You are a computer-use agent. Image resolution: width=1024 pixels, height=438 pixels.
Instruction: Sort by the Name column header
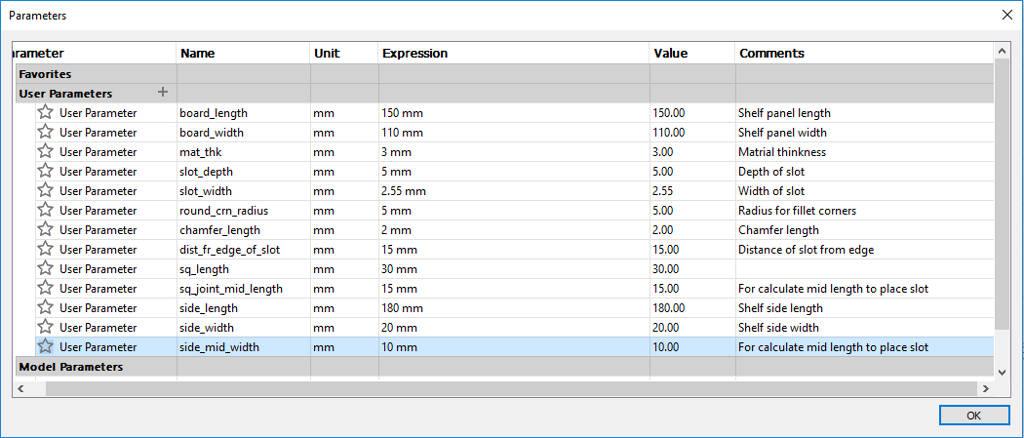coord(243,54)
